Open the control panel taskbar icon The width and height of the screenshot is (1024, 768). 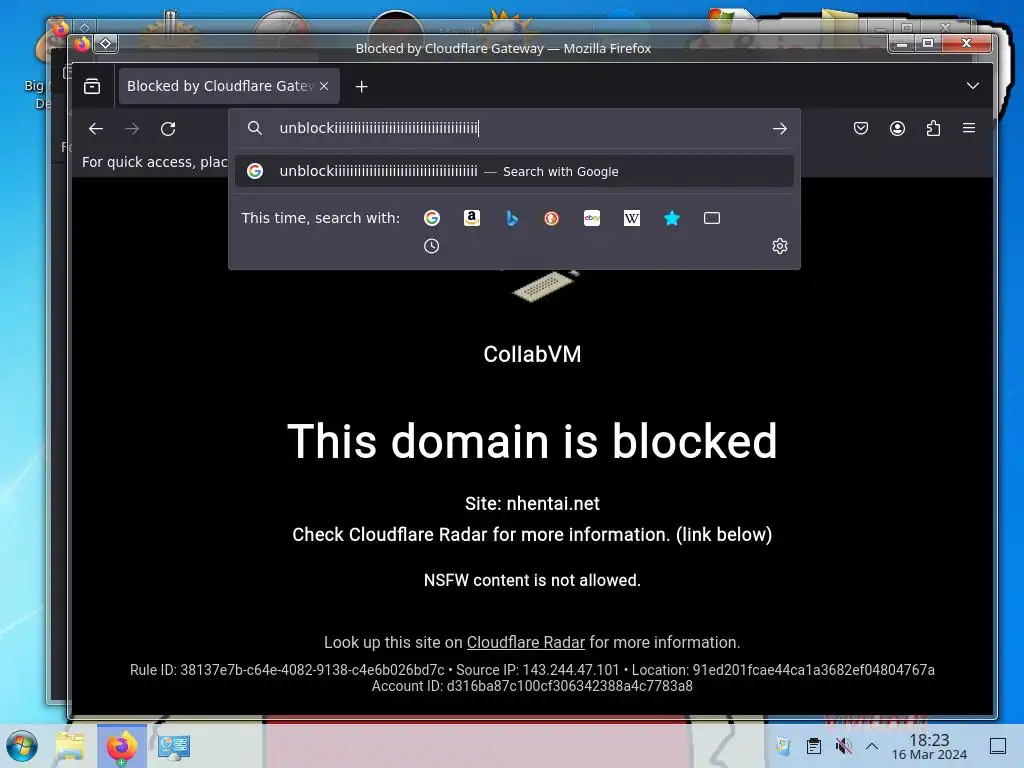pyautogui.click(x=174, y=746)
